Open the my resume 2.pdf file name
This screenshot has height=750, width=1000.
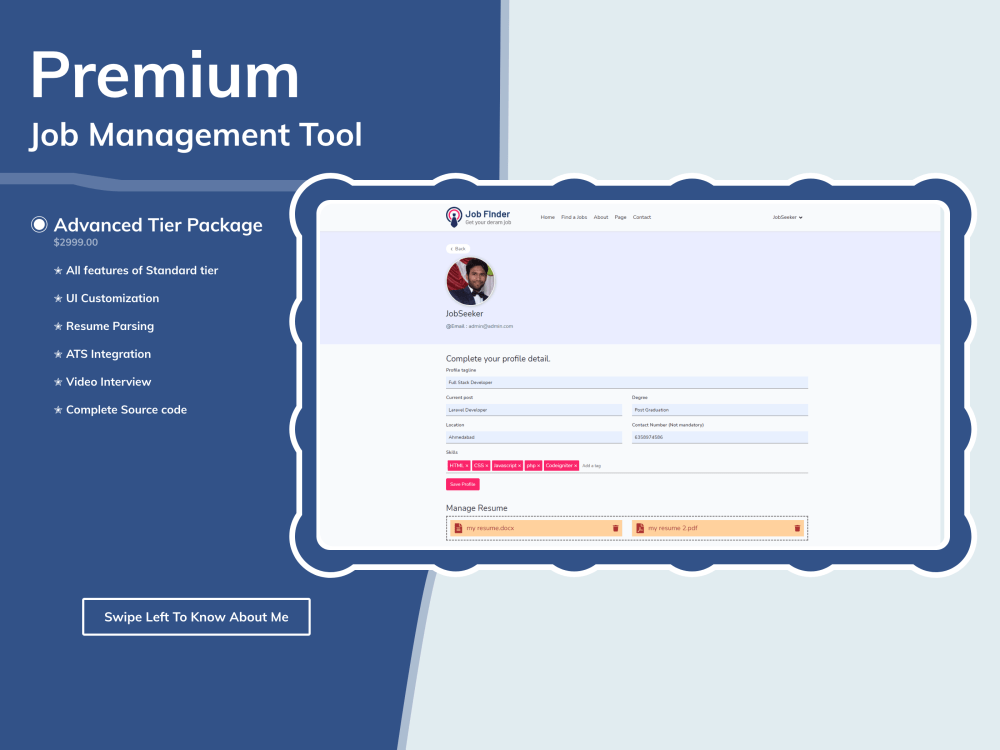(x=673, y=528)
